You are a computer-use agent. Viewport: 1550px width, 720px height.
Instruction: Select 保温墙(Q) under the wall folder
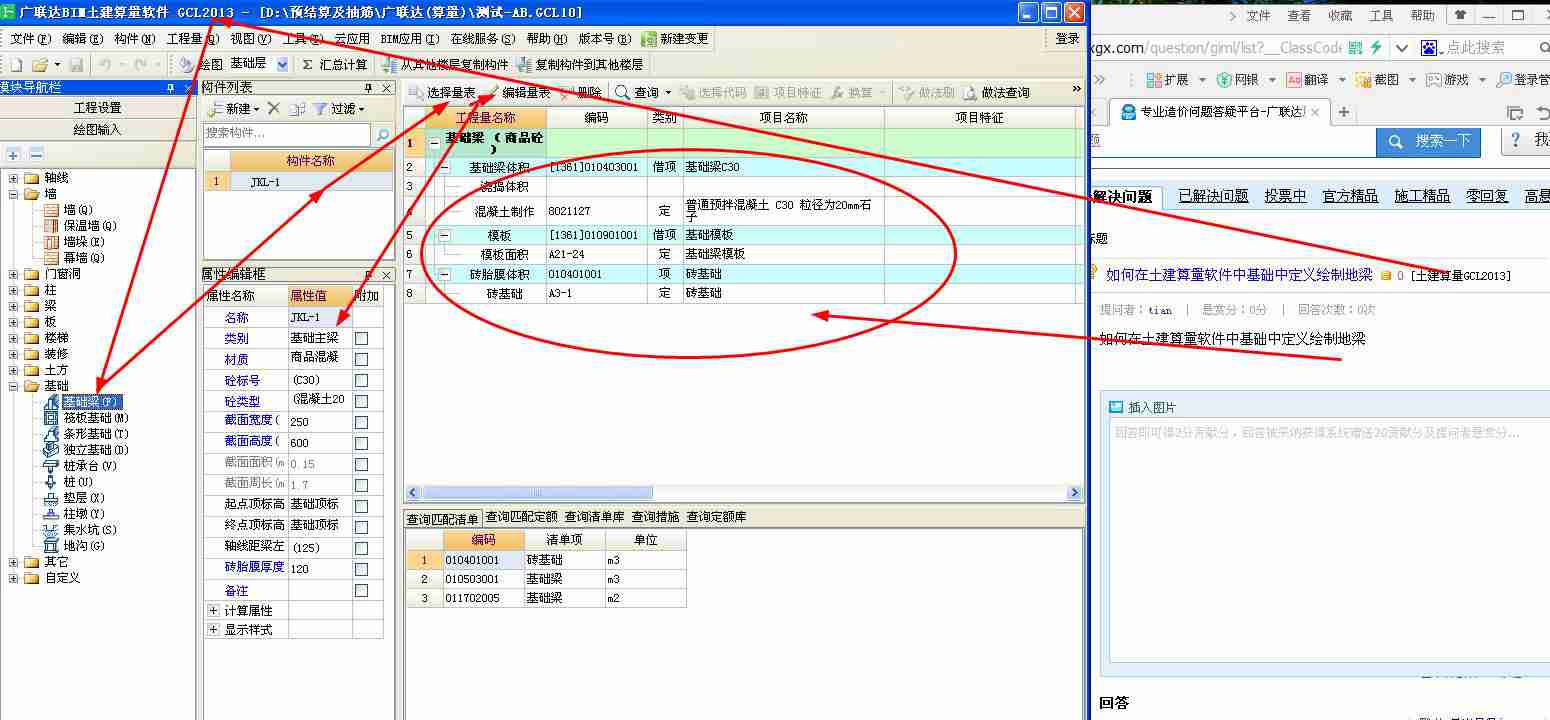coord(90,226)
